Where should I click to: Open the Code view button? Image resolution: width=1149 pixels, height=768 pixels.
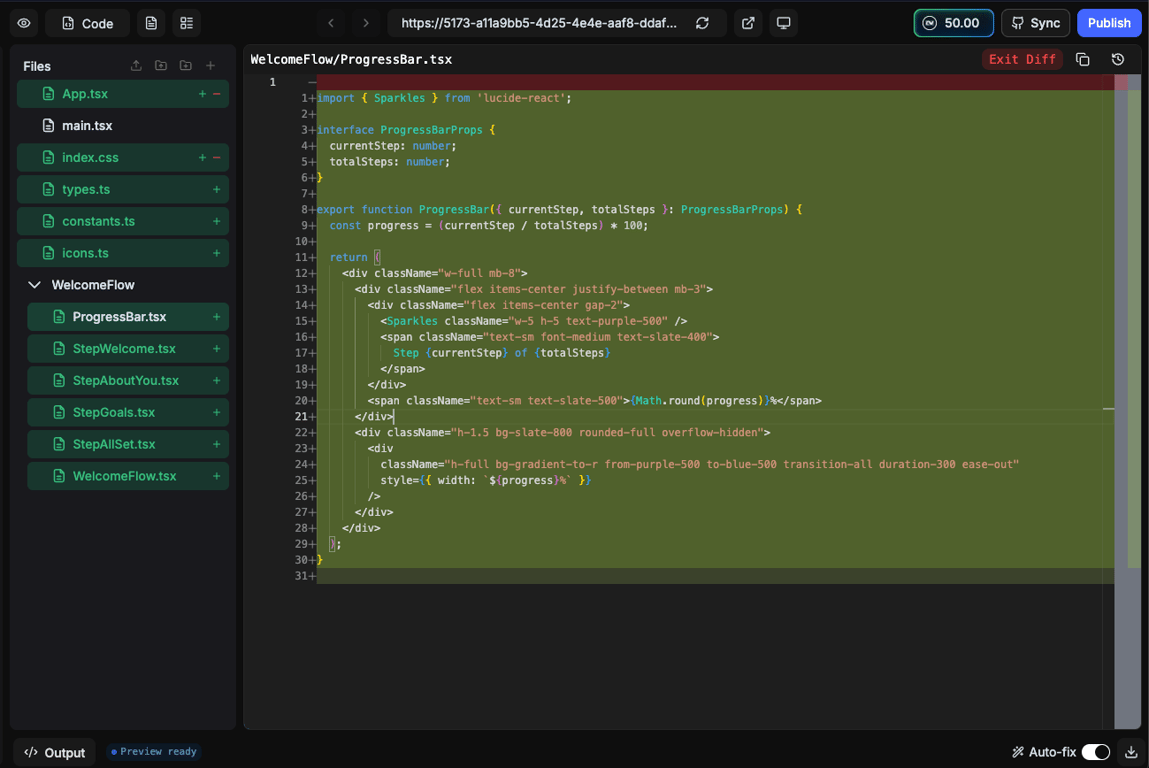click(87, 23)
